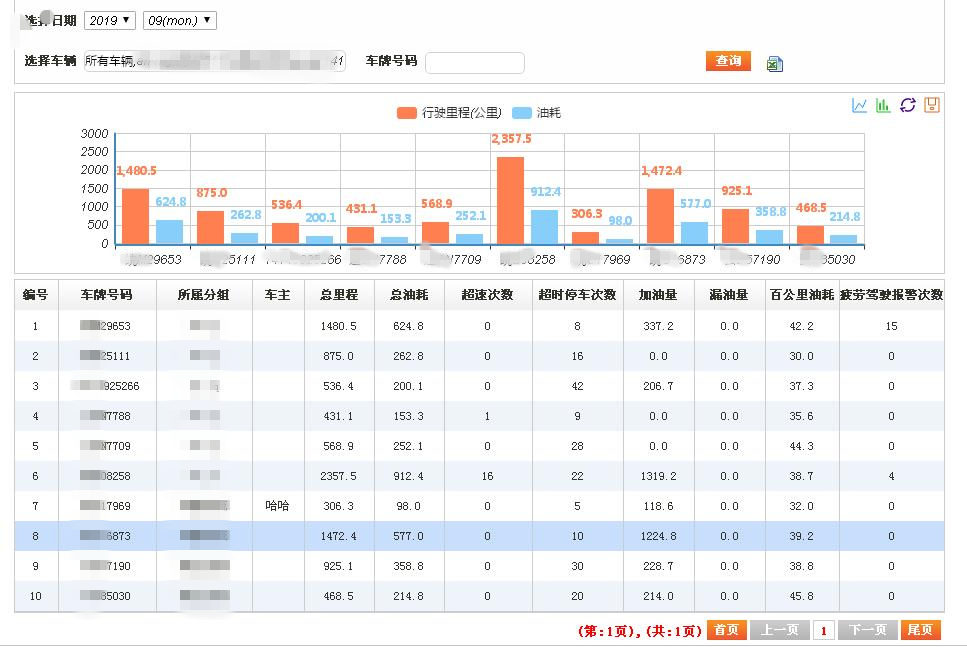
Task: Select refuel amount cell 337.2
Action: pos(658,326)
